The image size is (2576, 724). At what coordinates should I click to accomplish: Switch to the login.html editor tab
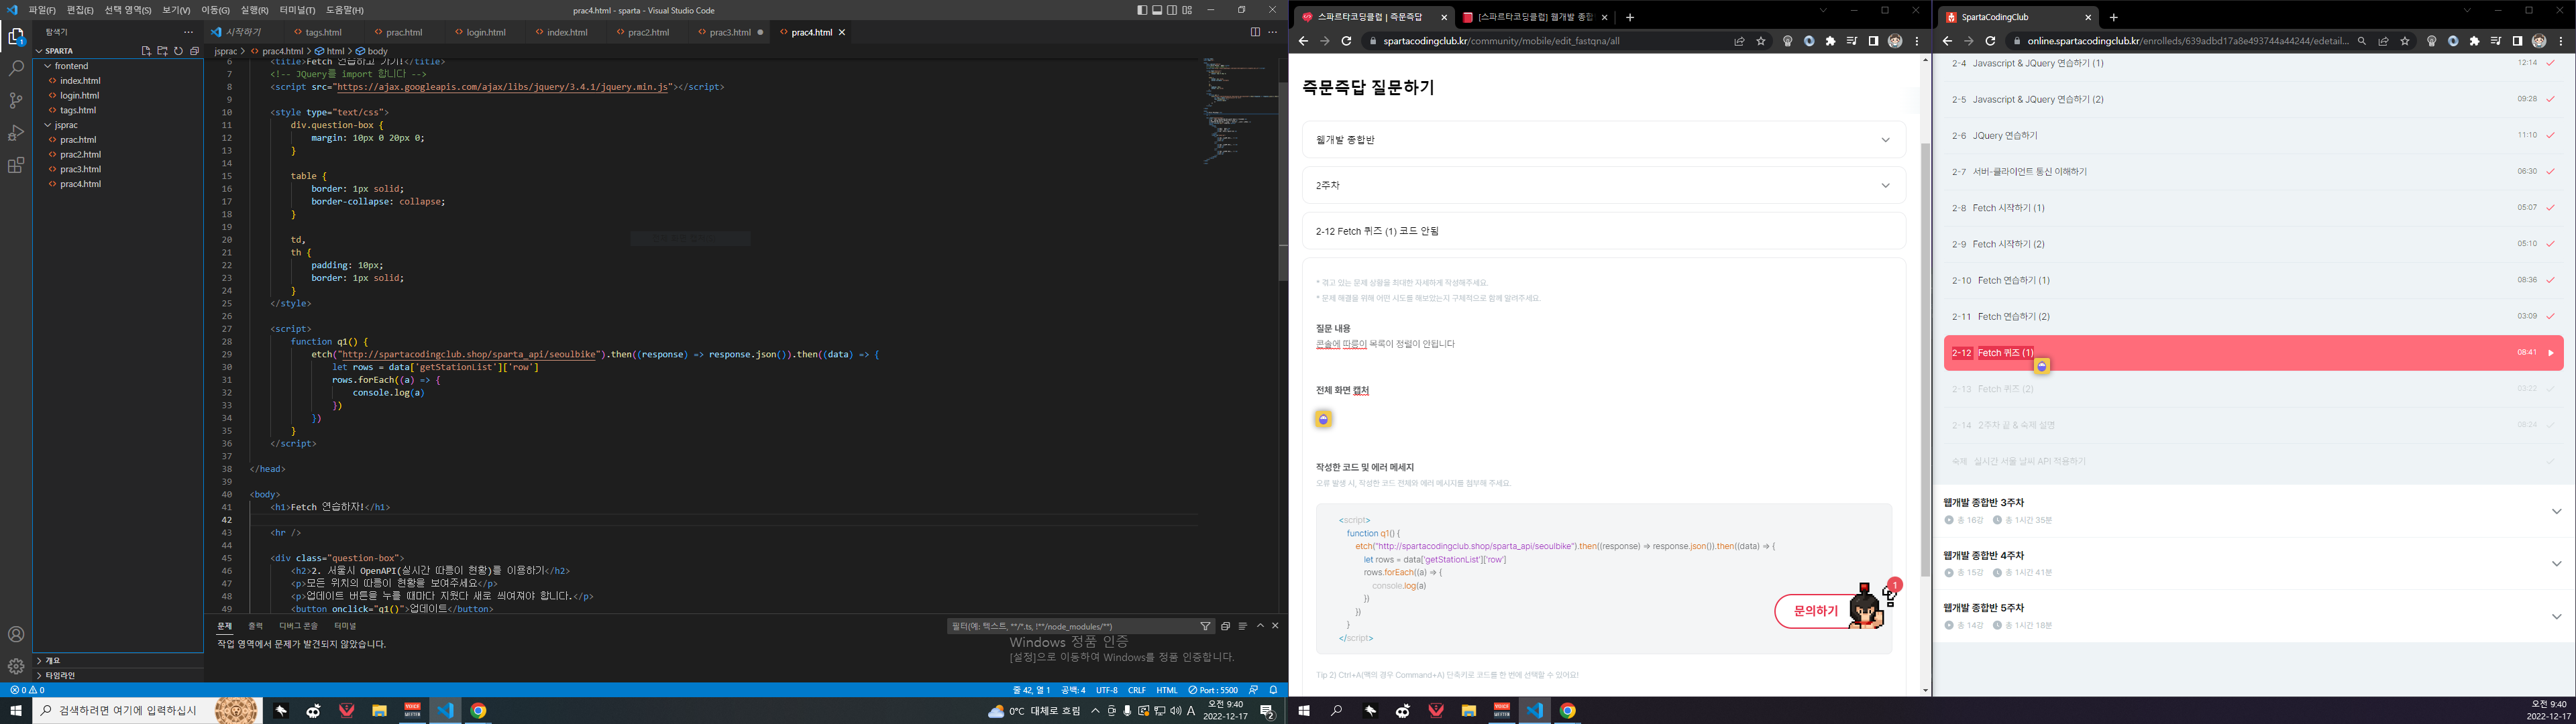[x=485, y=32]
